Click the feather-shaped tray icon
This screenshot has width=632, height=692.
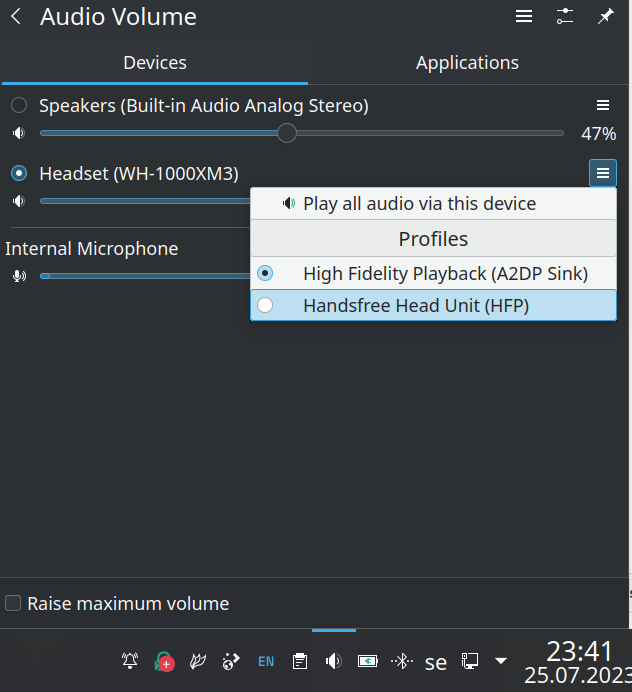tap(198, 661)
